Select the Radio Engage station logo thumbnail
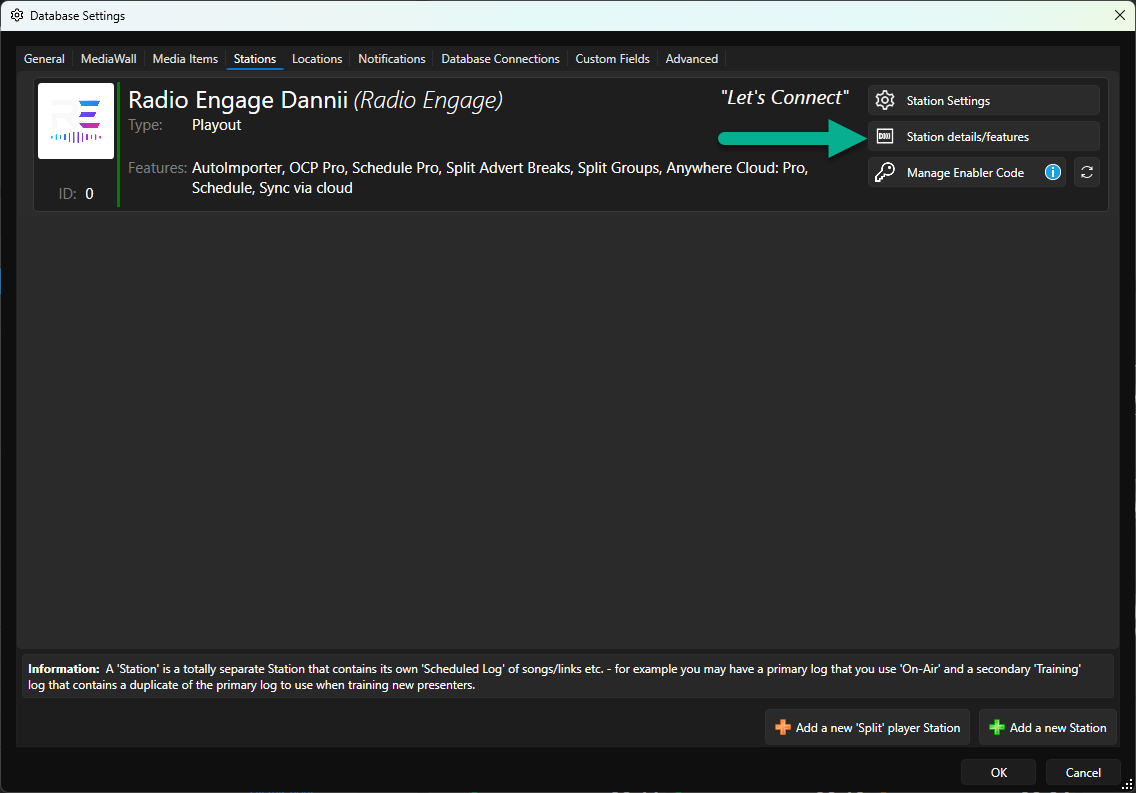The width and height of the screenshot is (1136, 793). pyautogui.click(x=76, y=121)
